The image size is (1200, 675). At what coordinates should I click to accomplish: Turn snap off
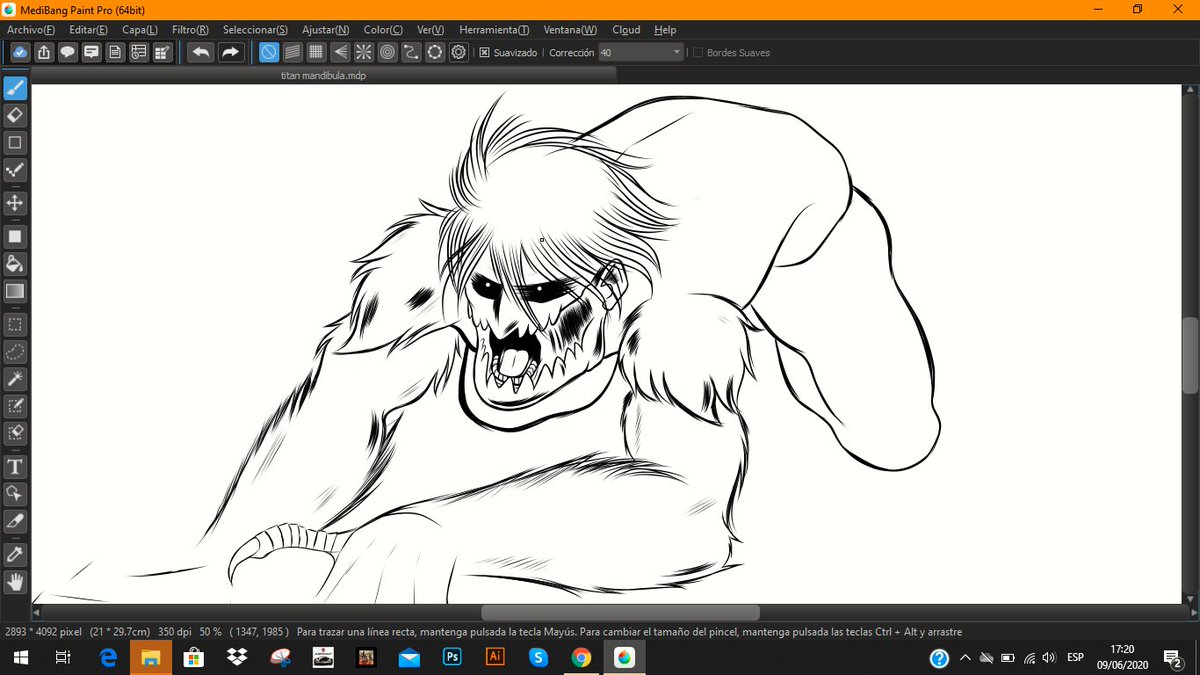(269, 52)
